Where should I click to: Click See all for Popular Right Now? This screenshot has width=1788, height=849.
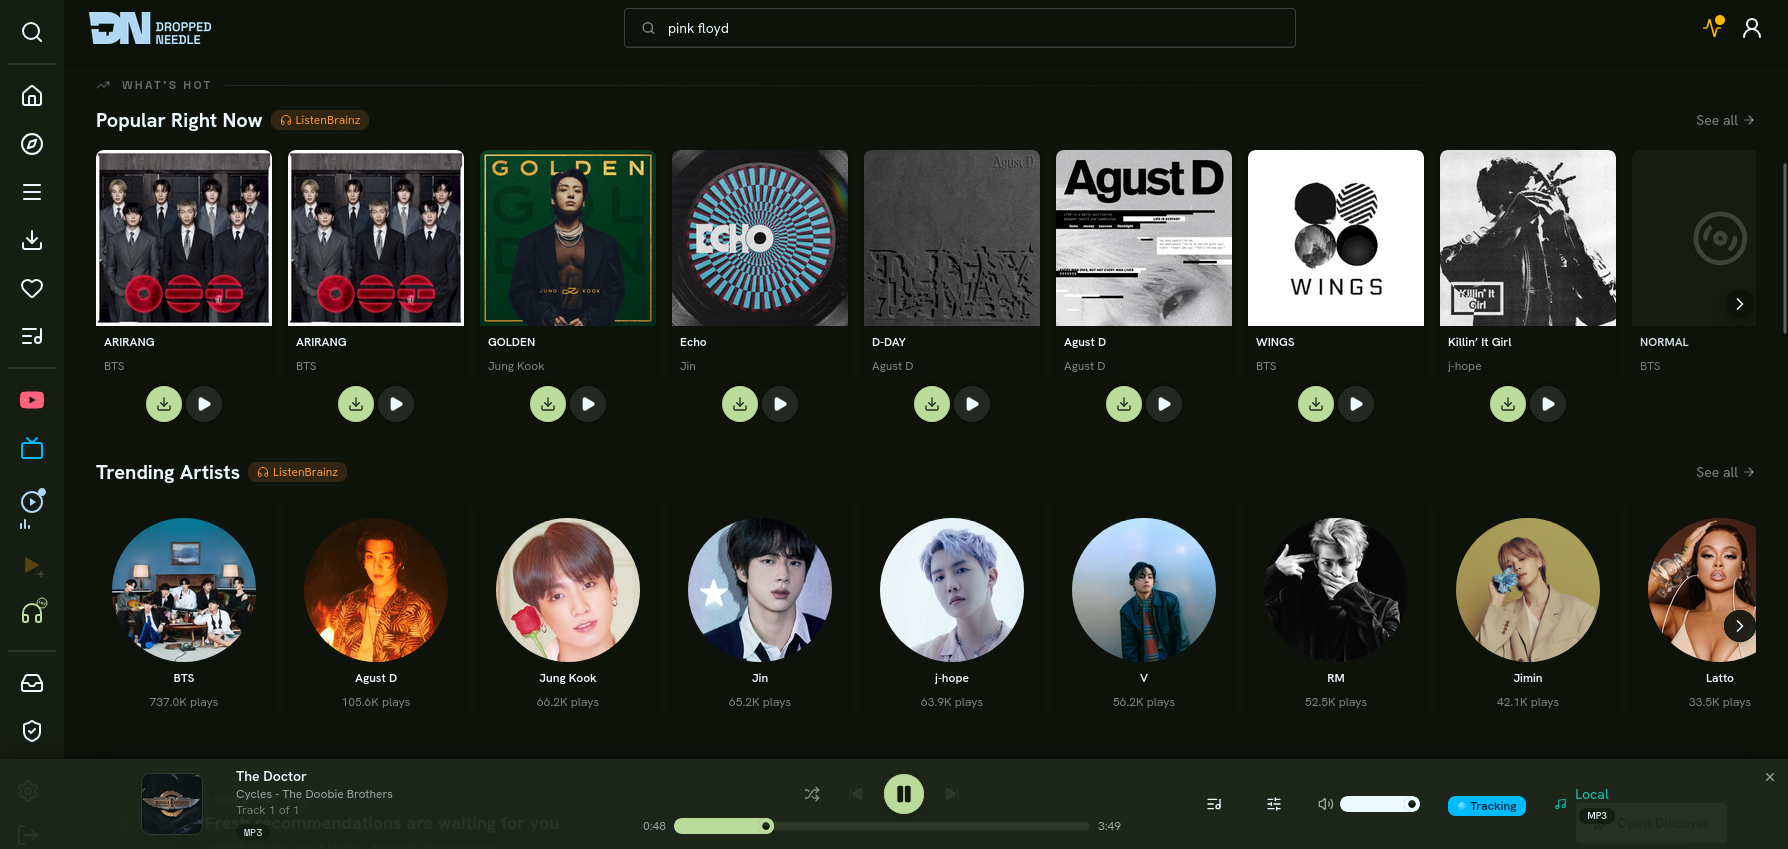(x=1725, y=120)
